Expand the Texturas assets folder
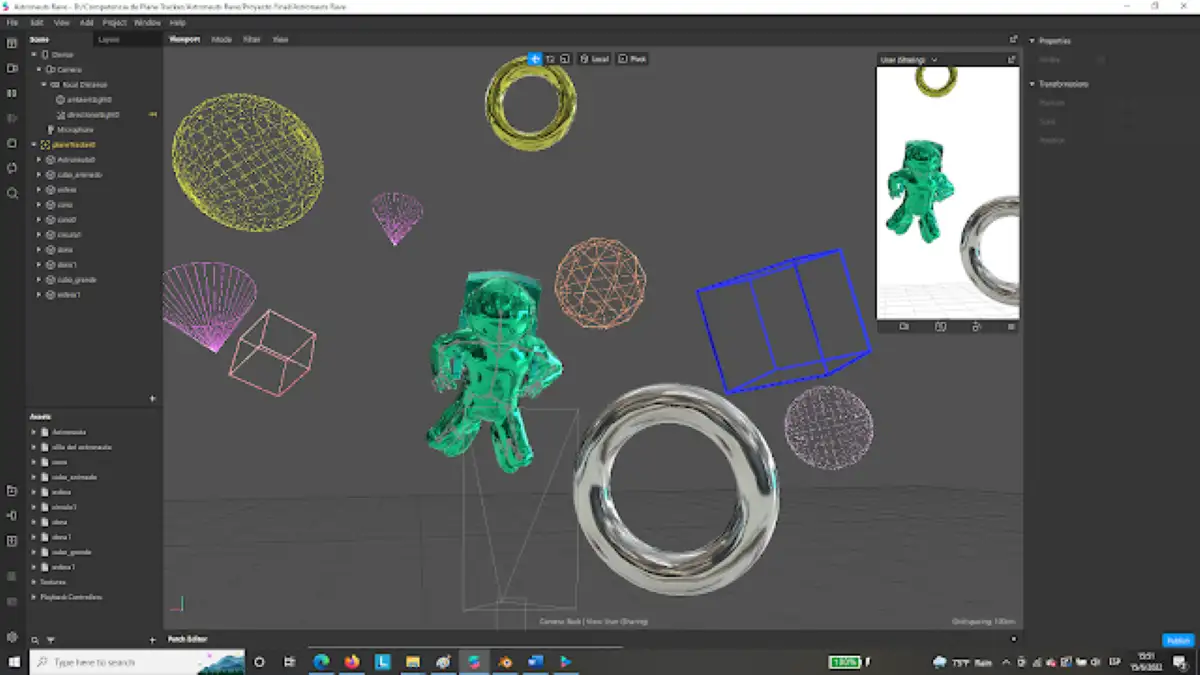The width and height of the screenshot is (1200, 675). [x=33, y=582]
